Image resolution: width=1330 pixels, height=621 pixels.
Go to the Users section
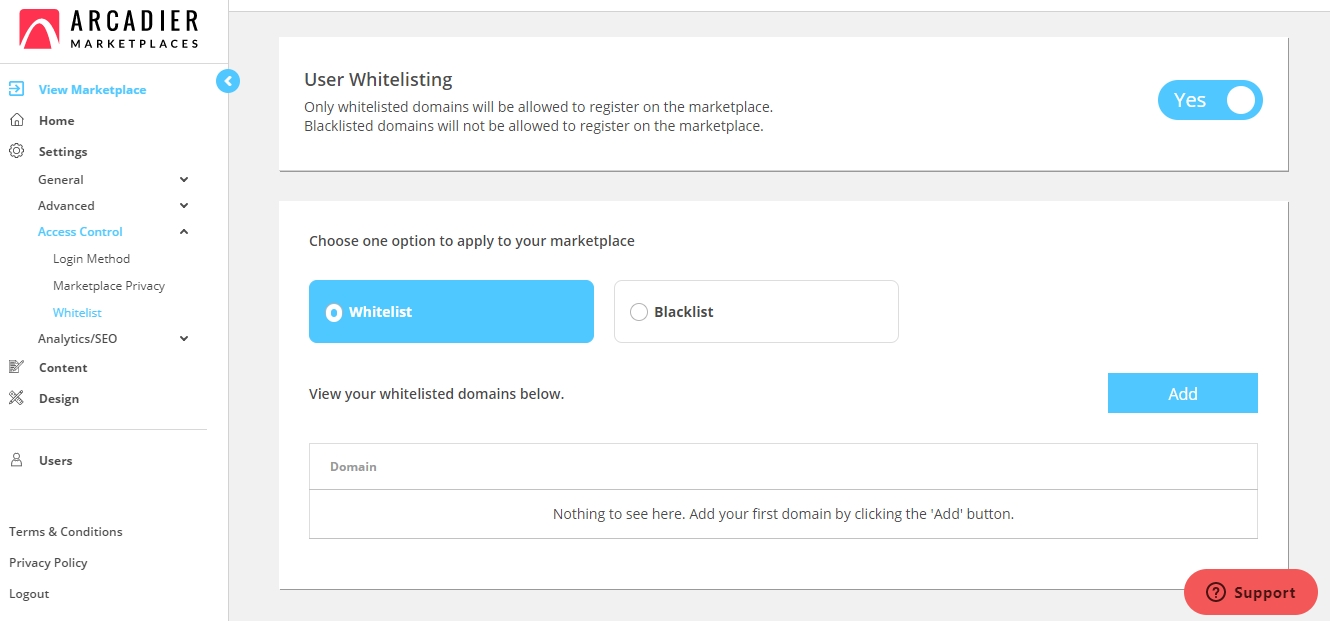[56, 461]
